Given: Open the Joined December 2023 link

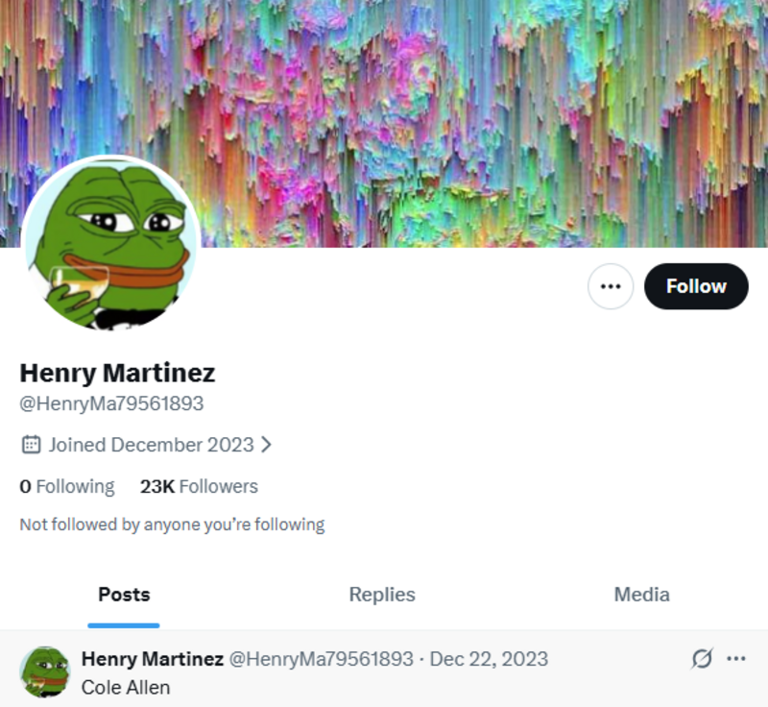Looking at the screenshot, I should coord(151,445).
